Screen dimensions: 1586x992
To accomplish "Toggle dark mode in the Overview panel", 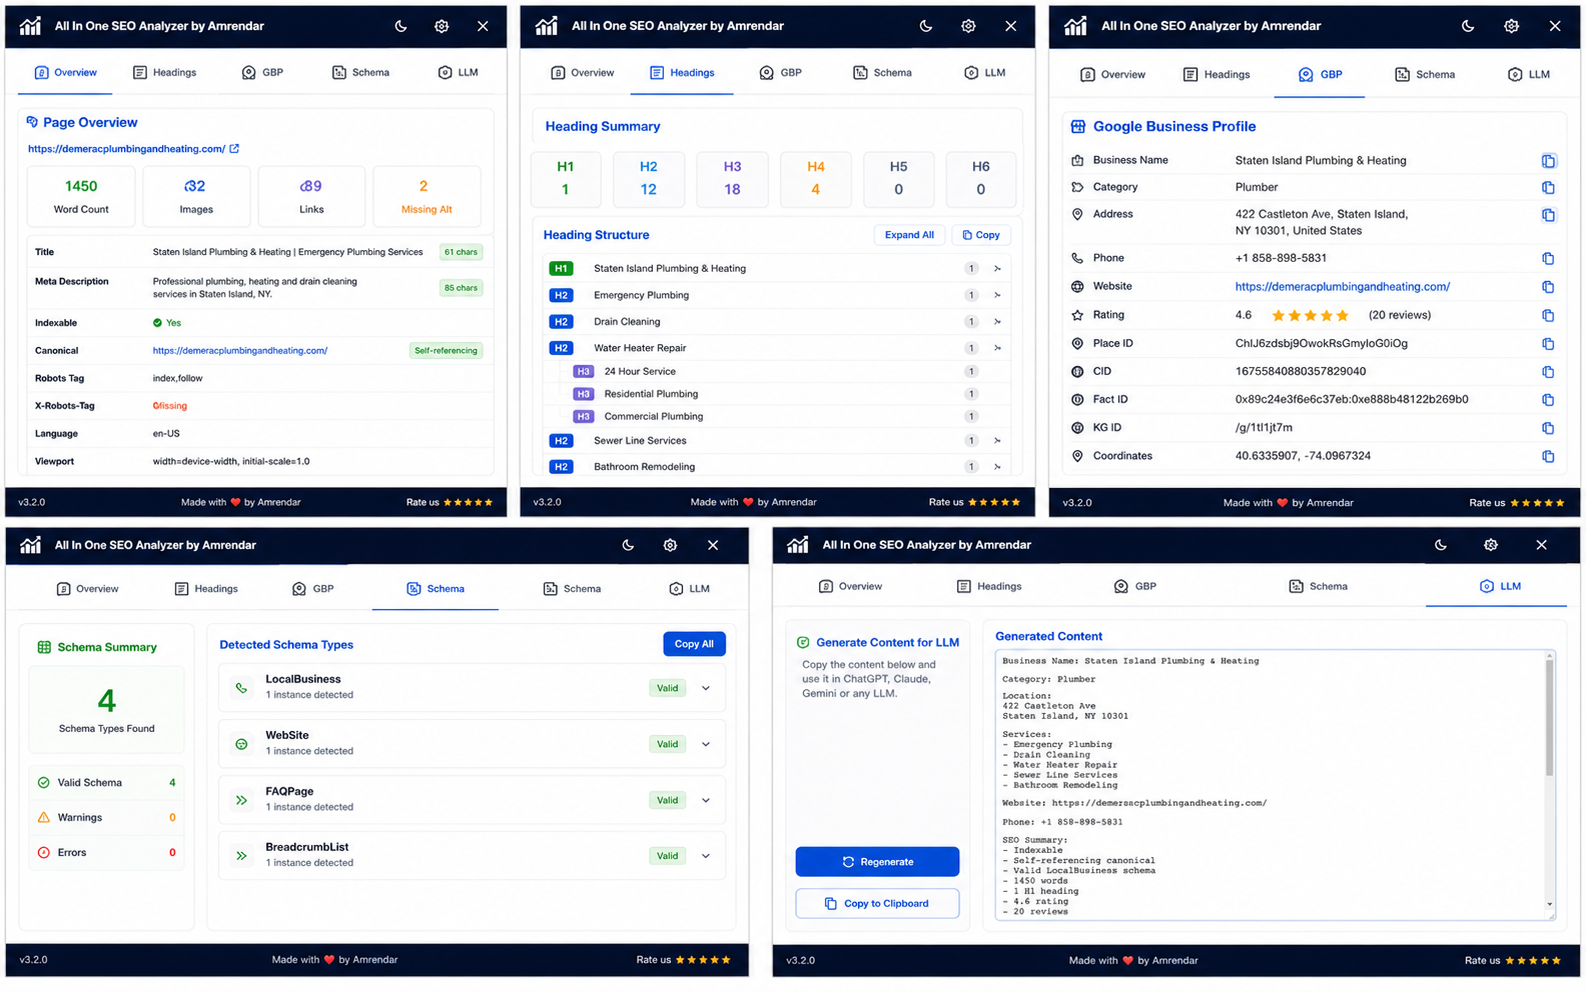I will pos(401,26).
